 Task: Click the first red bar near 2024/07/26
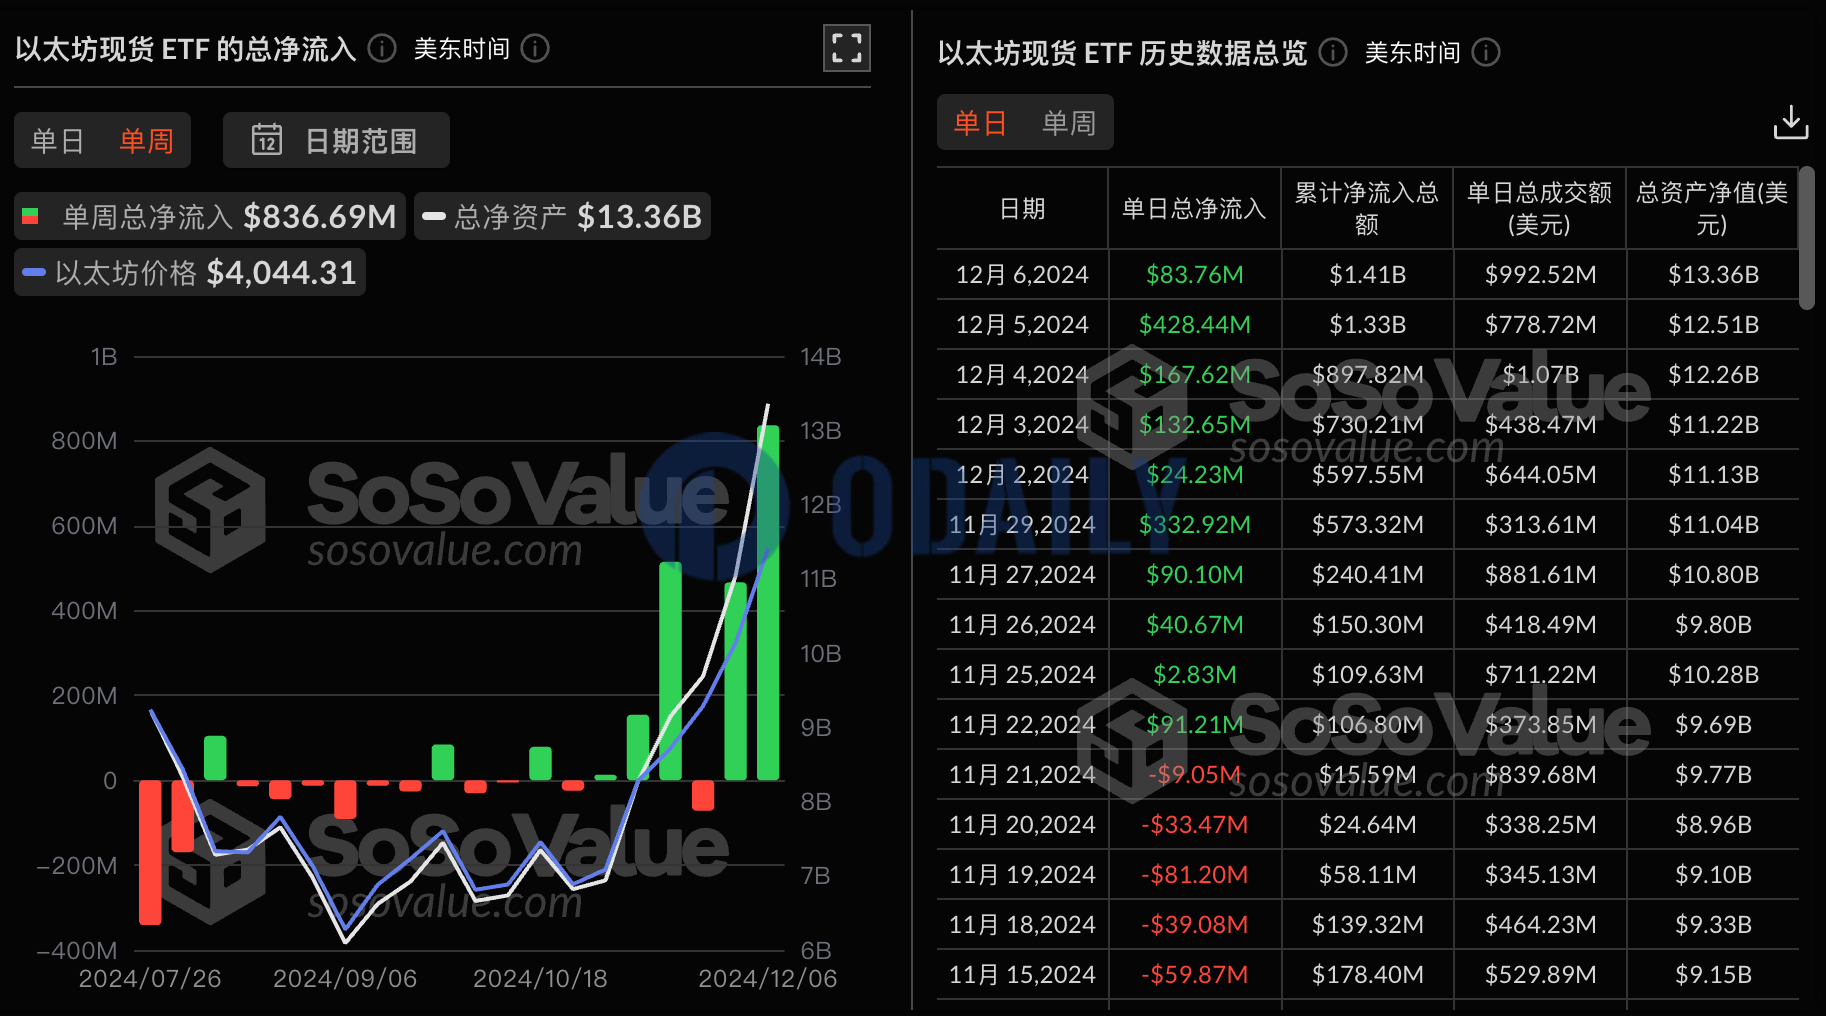coord(150,852)
